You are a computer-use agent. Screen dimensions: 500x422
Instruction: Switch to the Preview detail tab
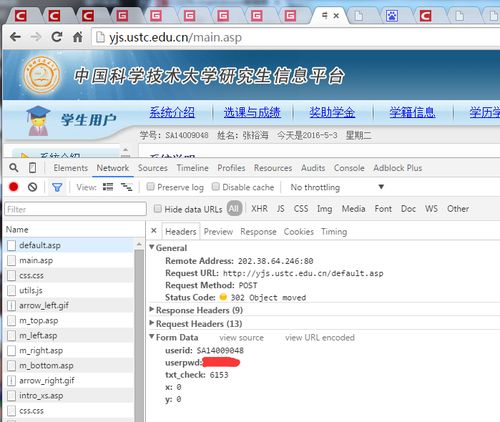(218, 232)
